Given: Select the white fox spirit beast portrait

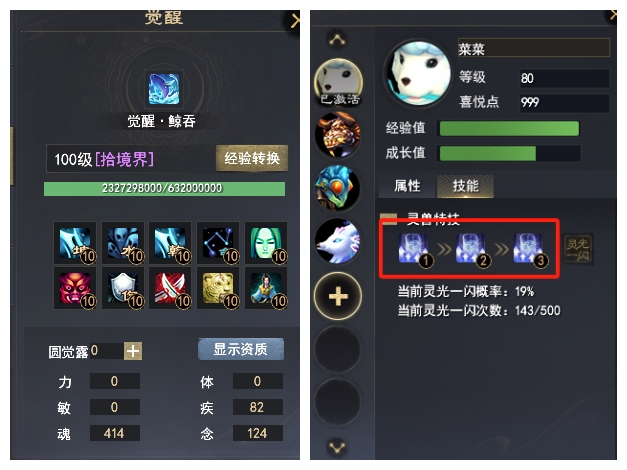Looking at the screenshot, I should 338,241.
